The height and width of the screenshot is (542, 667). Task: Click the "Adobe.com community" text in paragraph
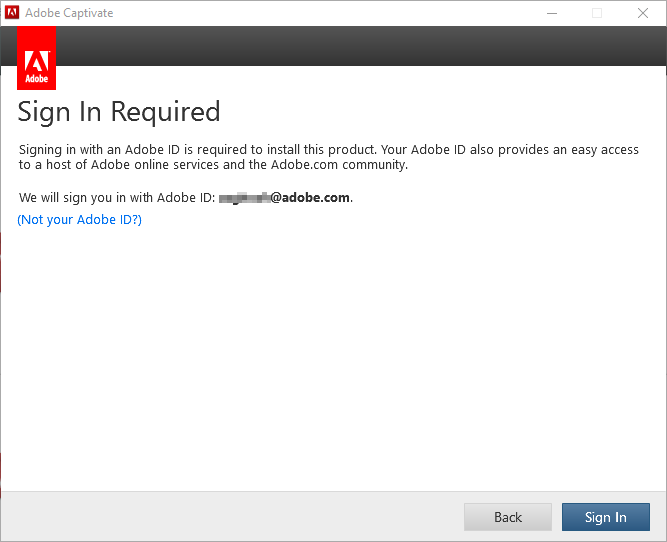(x=340, y=165)
